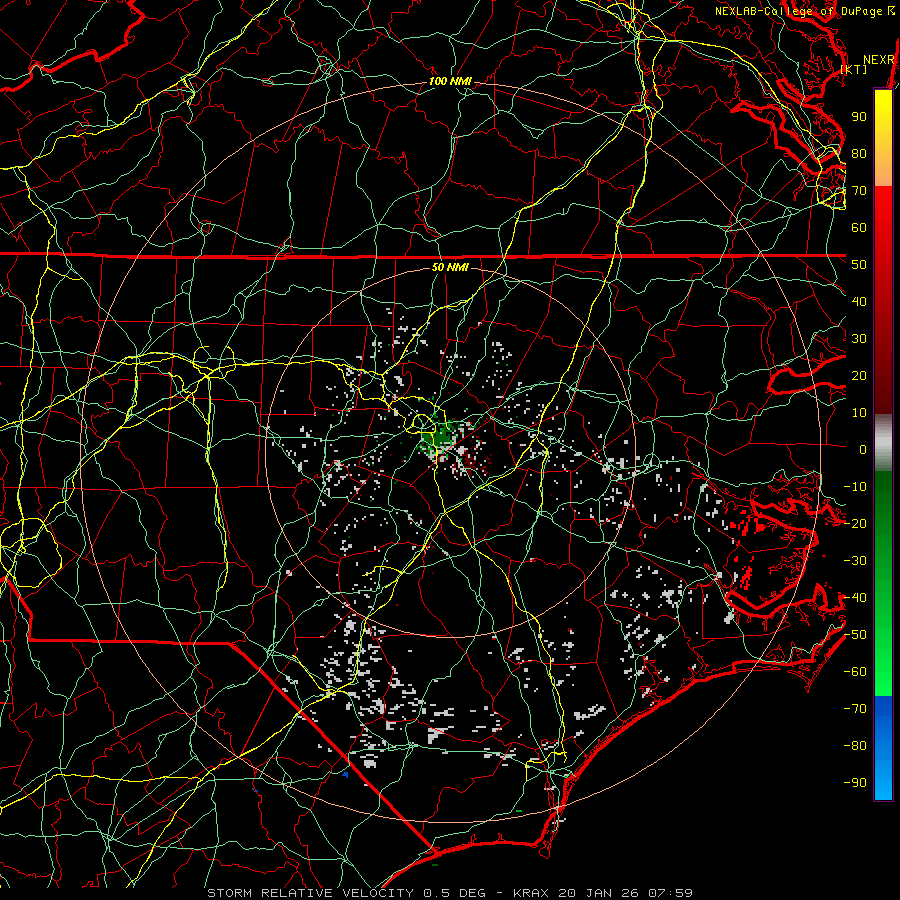The image size is (900, 900).
Task: Click the [KT] units label above the color bar
Action: [854, 69]
